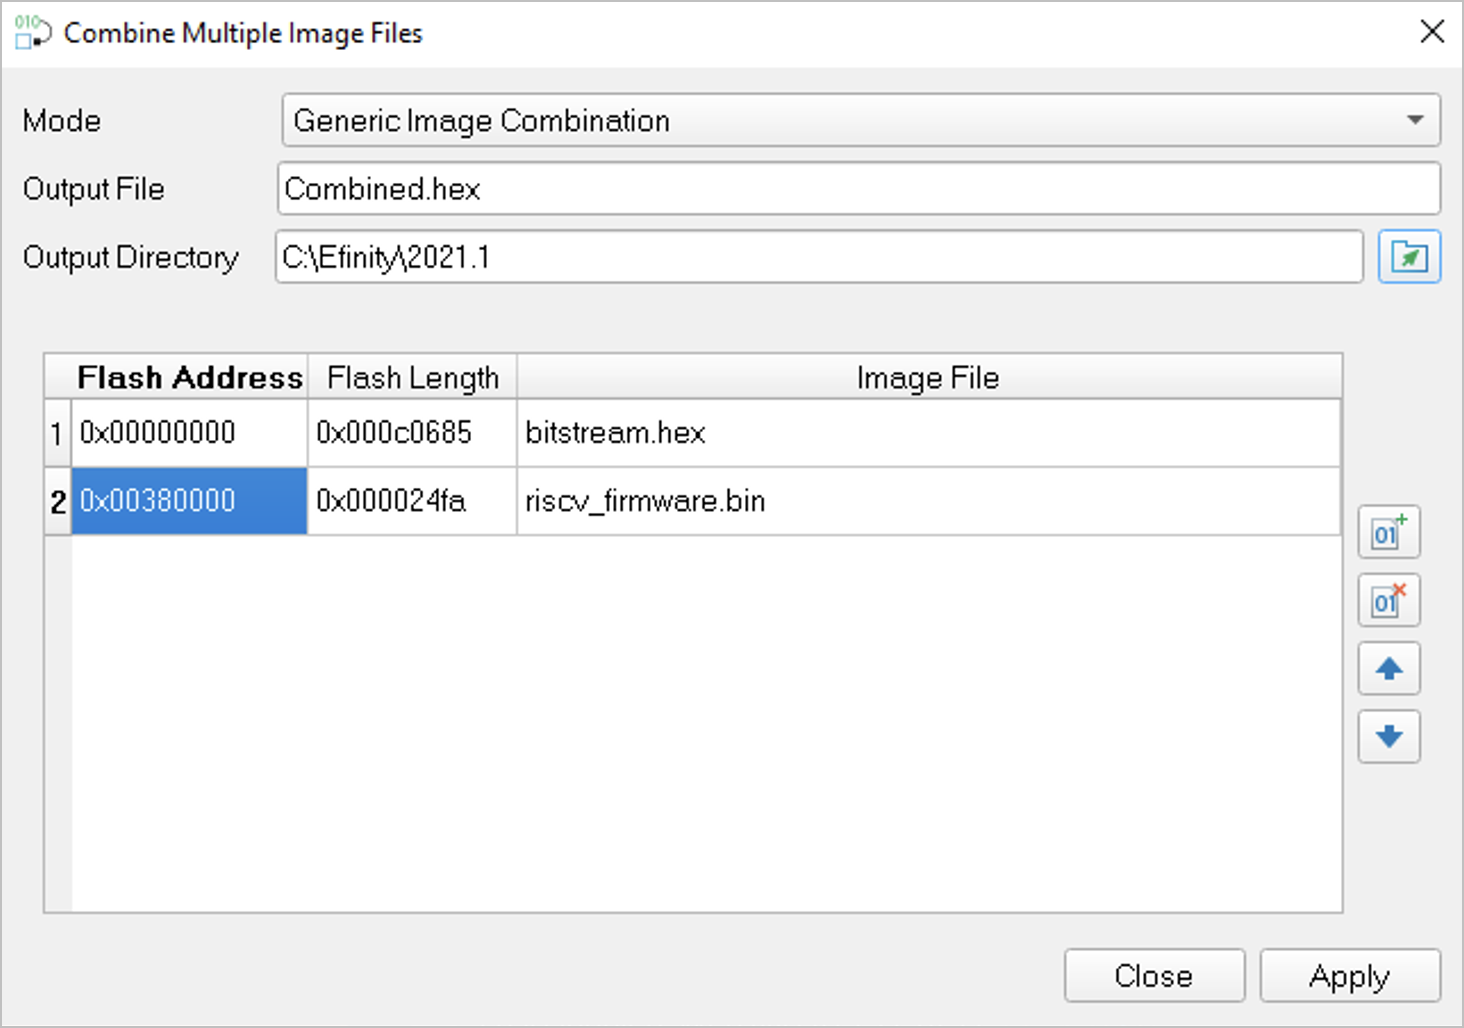
Task: Click the remove image file icon
Action: pyautogui.click(x=1388, y=600)
